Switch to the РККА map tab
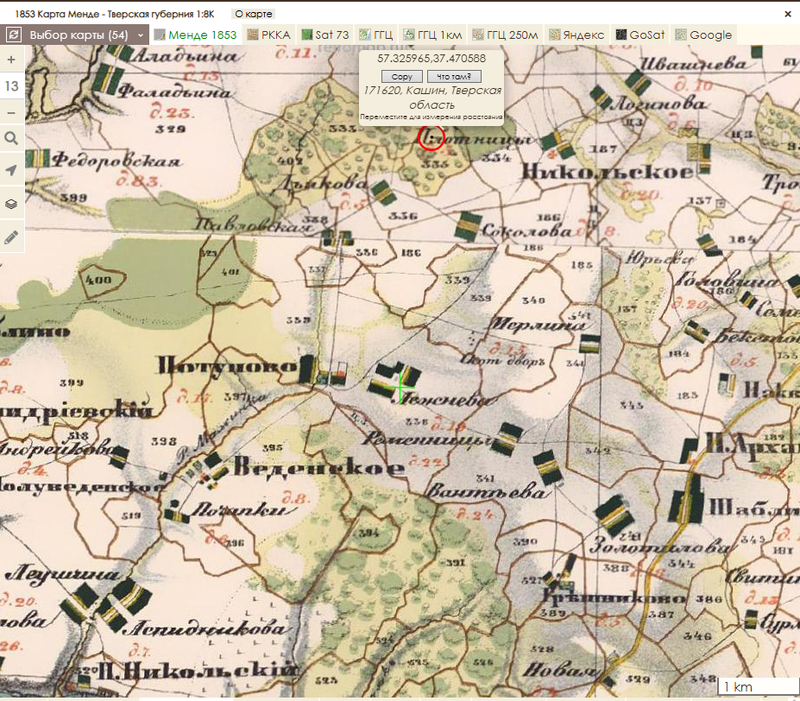Viewport: 800px width, 701px height. tap(269, 35)
